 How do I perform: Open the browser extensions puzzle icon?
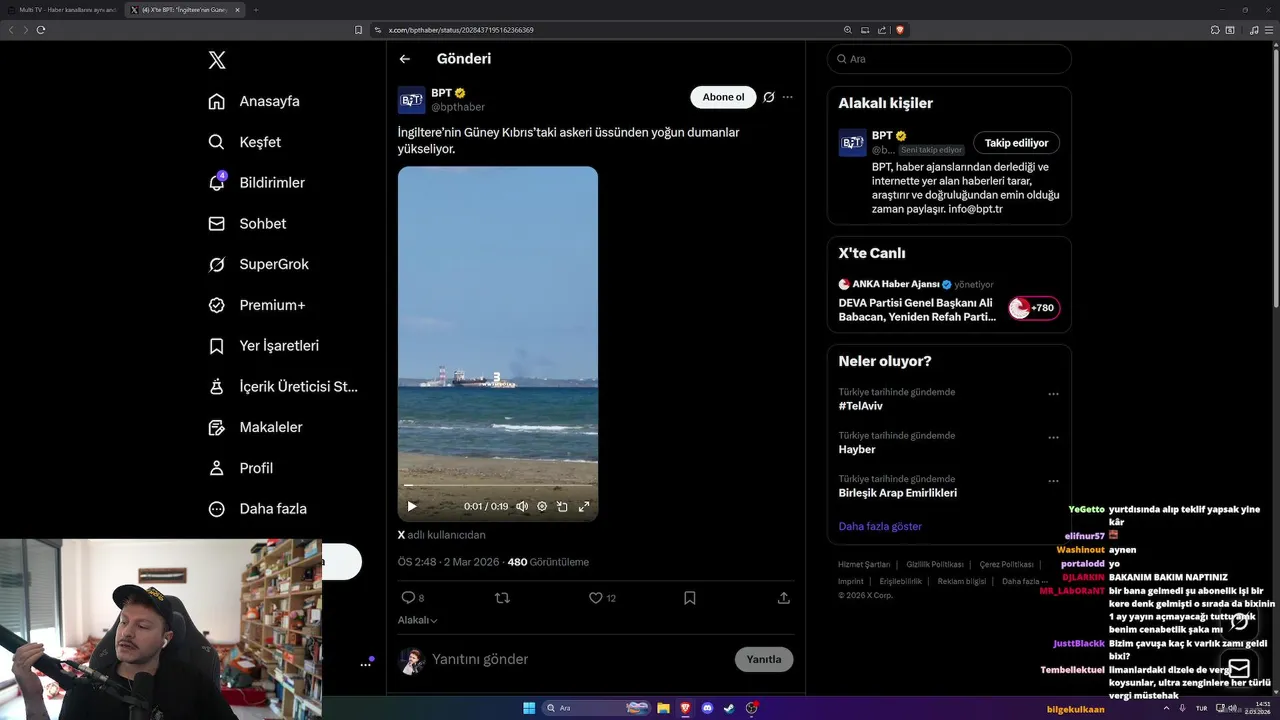[1215, 30]
